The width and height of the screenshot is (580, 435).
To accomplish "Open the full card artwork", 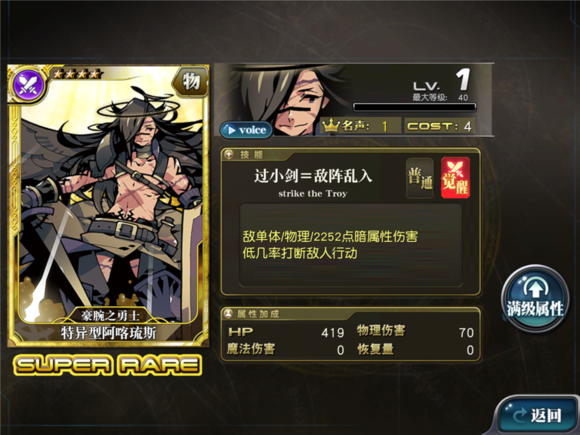I will (x=108, y=206).
